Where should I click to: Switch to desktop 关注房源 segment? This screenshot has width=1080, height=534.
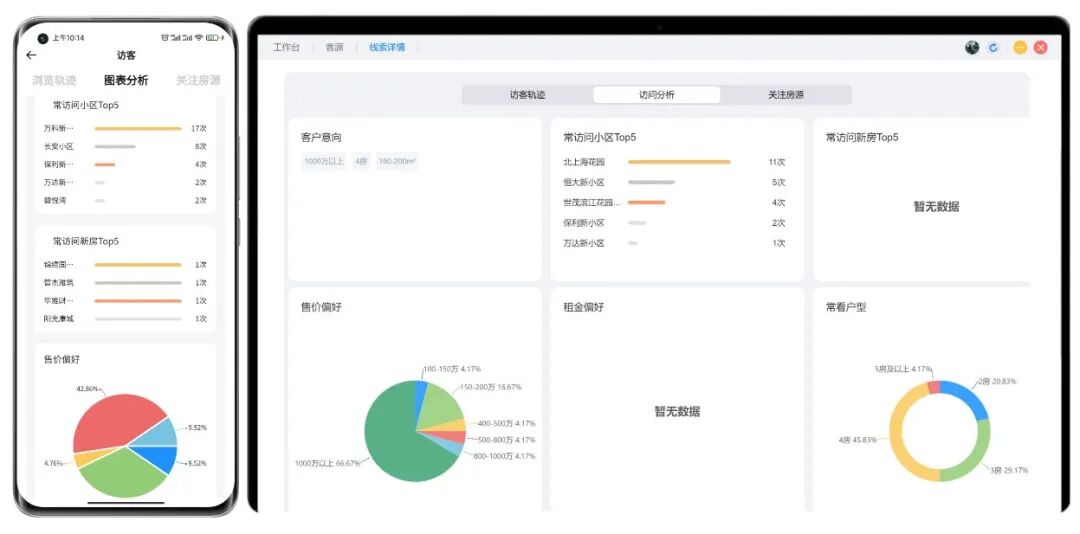click(x=786, y=95)
